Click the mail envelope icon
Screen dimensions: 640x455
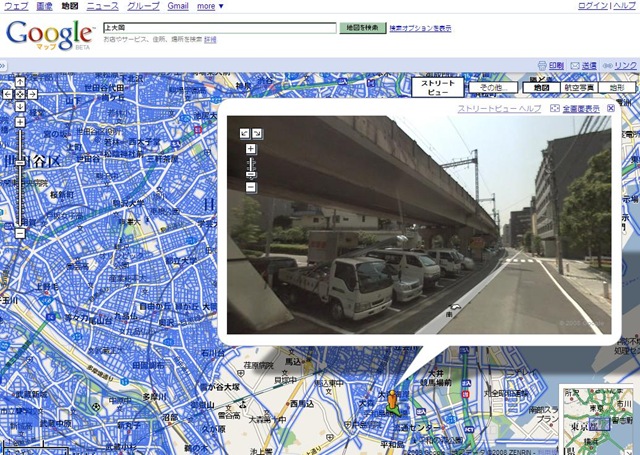[x=575, y=65]
